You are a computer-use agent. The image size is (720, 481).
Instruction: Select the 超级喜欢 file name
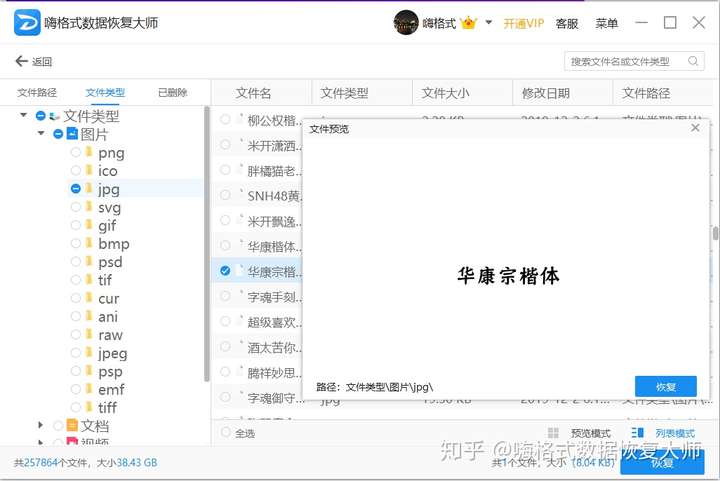coord(275,323)
